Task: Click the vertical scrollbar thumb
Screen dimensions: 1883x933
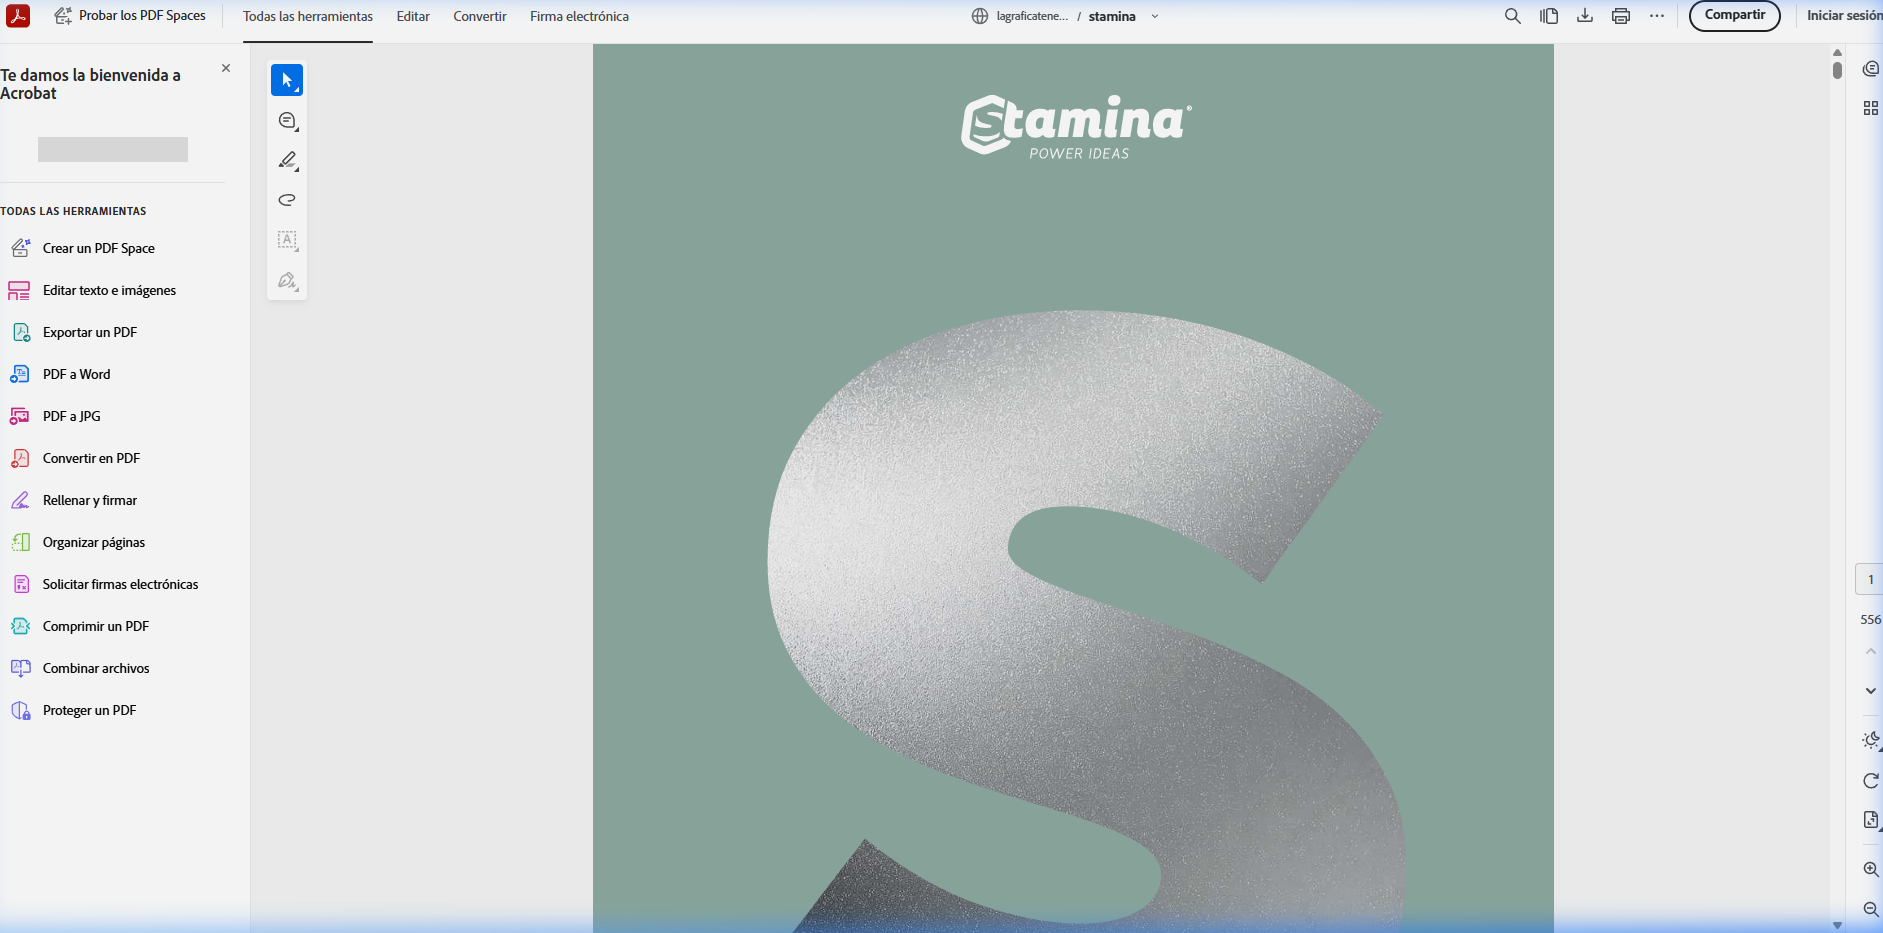Action: [1837, 70]
